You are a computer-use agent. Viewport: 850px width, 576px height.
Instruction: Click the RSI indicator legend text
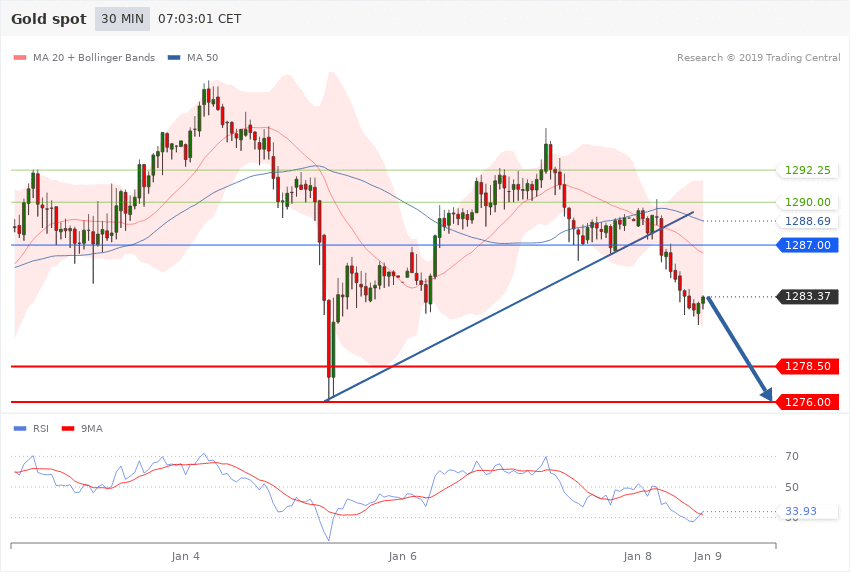coord(41,429)
